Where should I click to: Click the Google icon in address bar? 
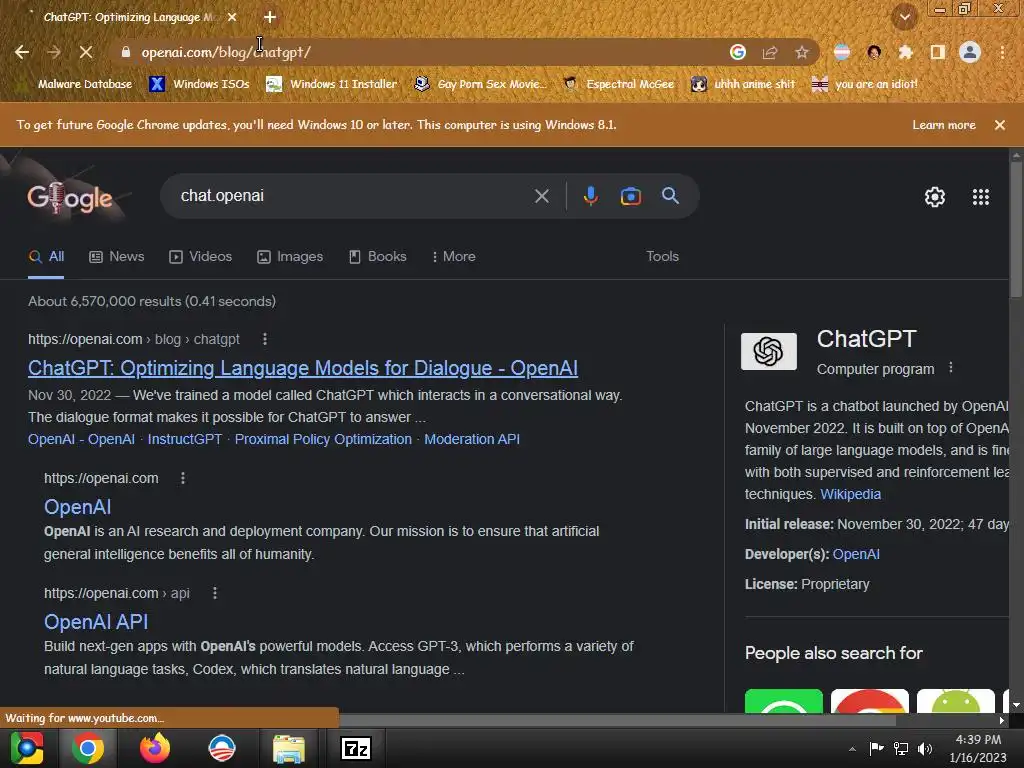point(738,52)
